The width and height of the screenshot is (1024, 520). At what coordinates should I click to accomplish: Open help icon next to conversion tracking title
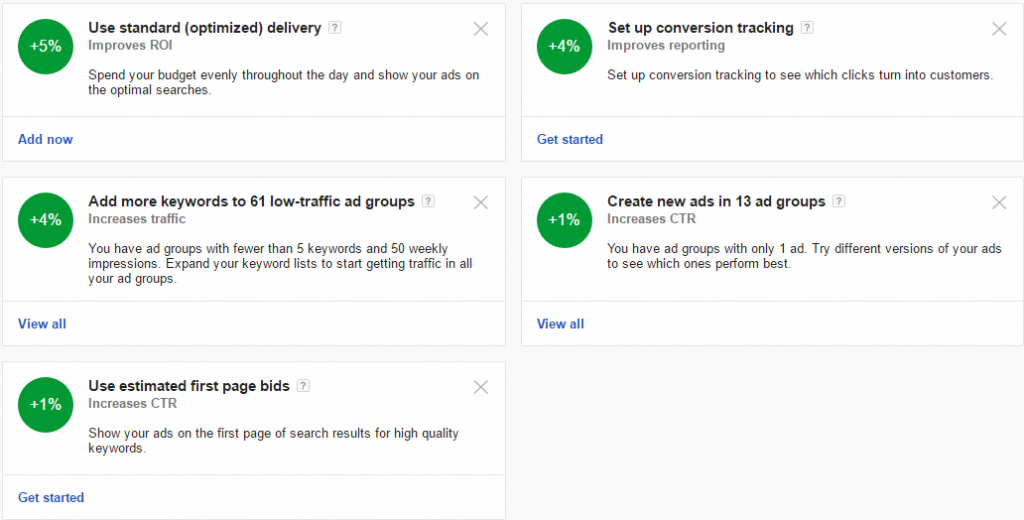point(807,28)
